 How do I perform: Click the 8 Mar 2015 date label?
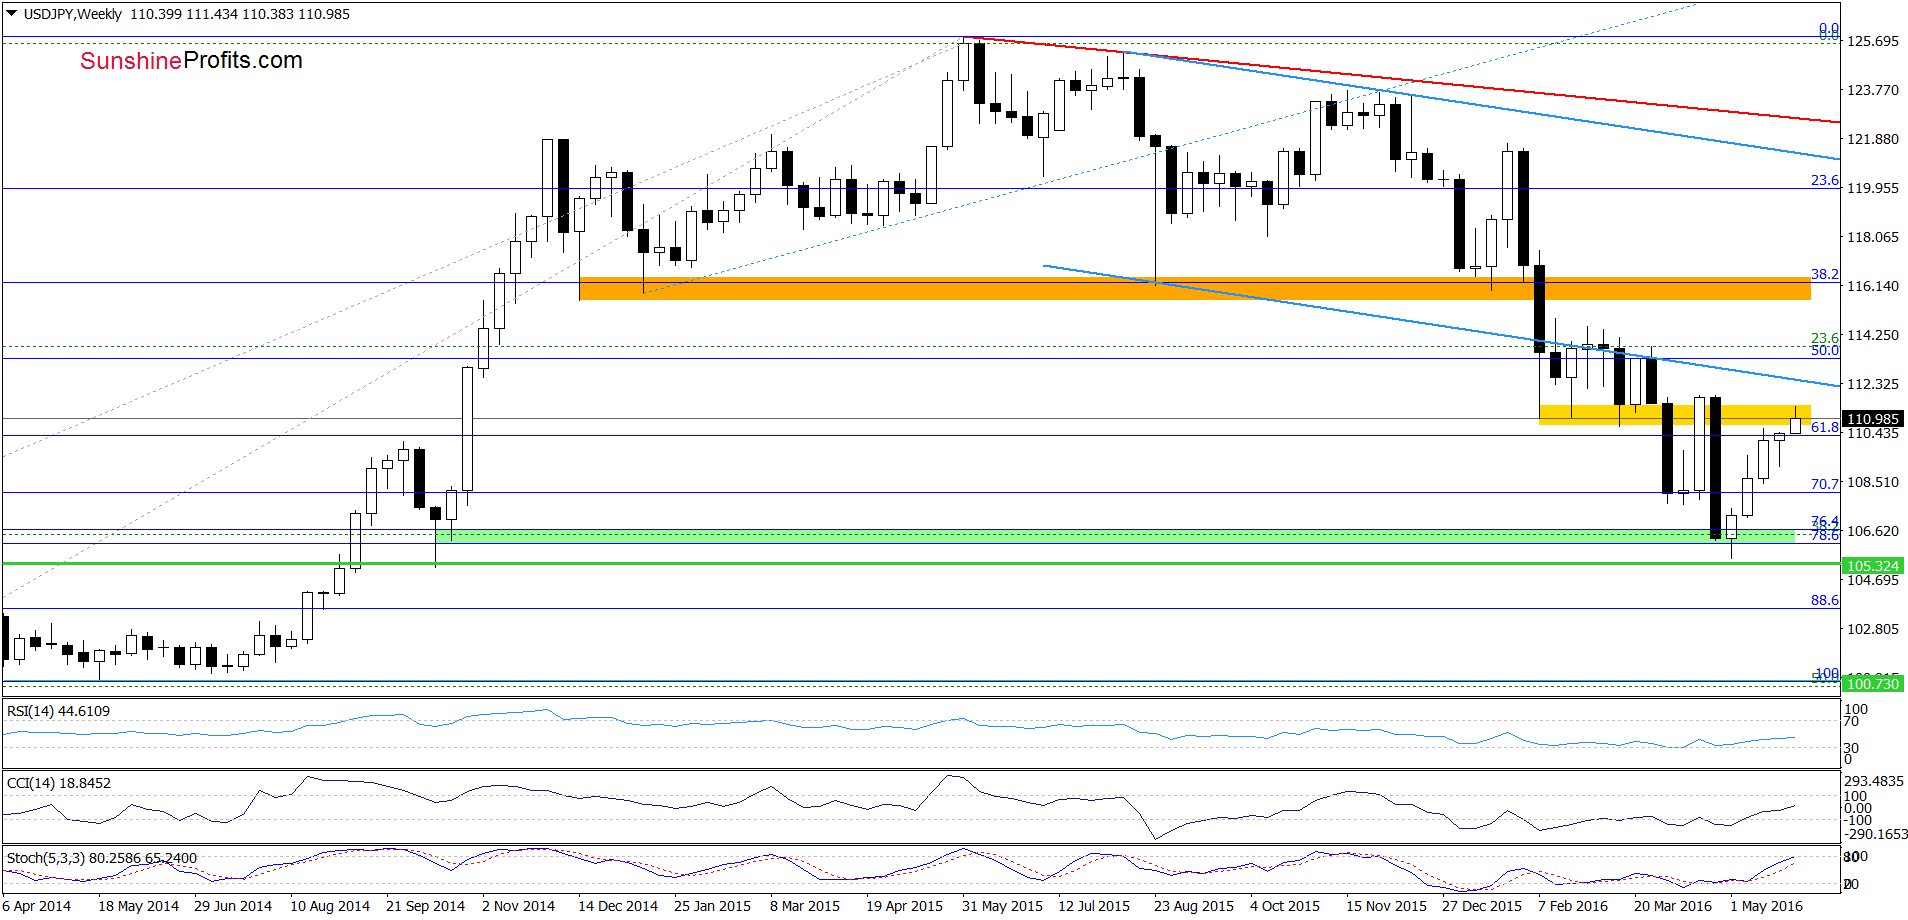[805, 906]
